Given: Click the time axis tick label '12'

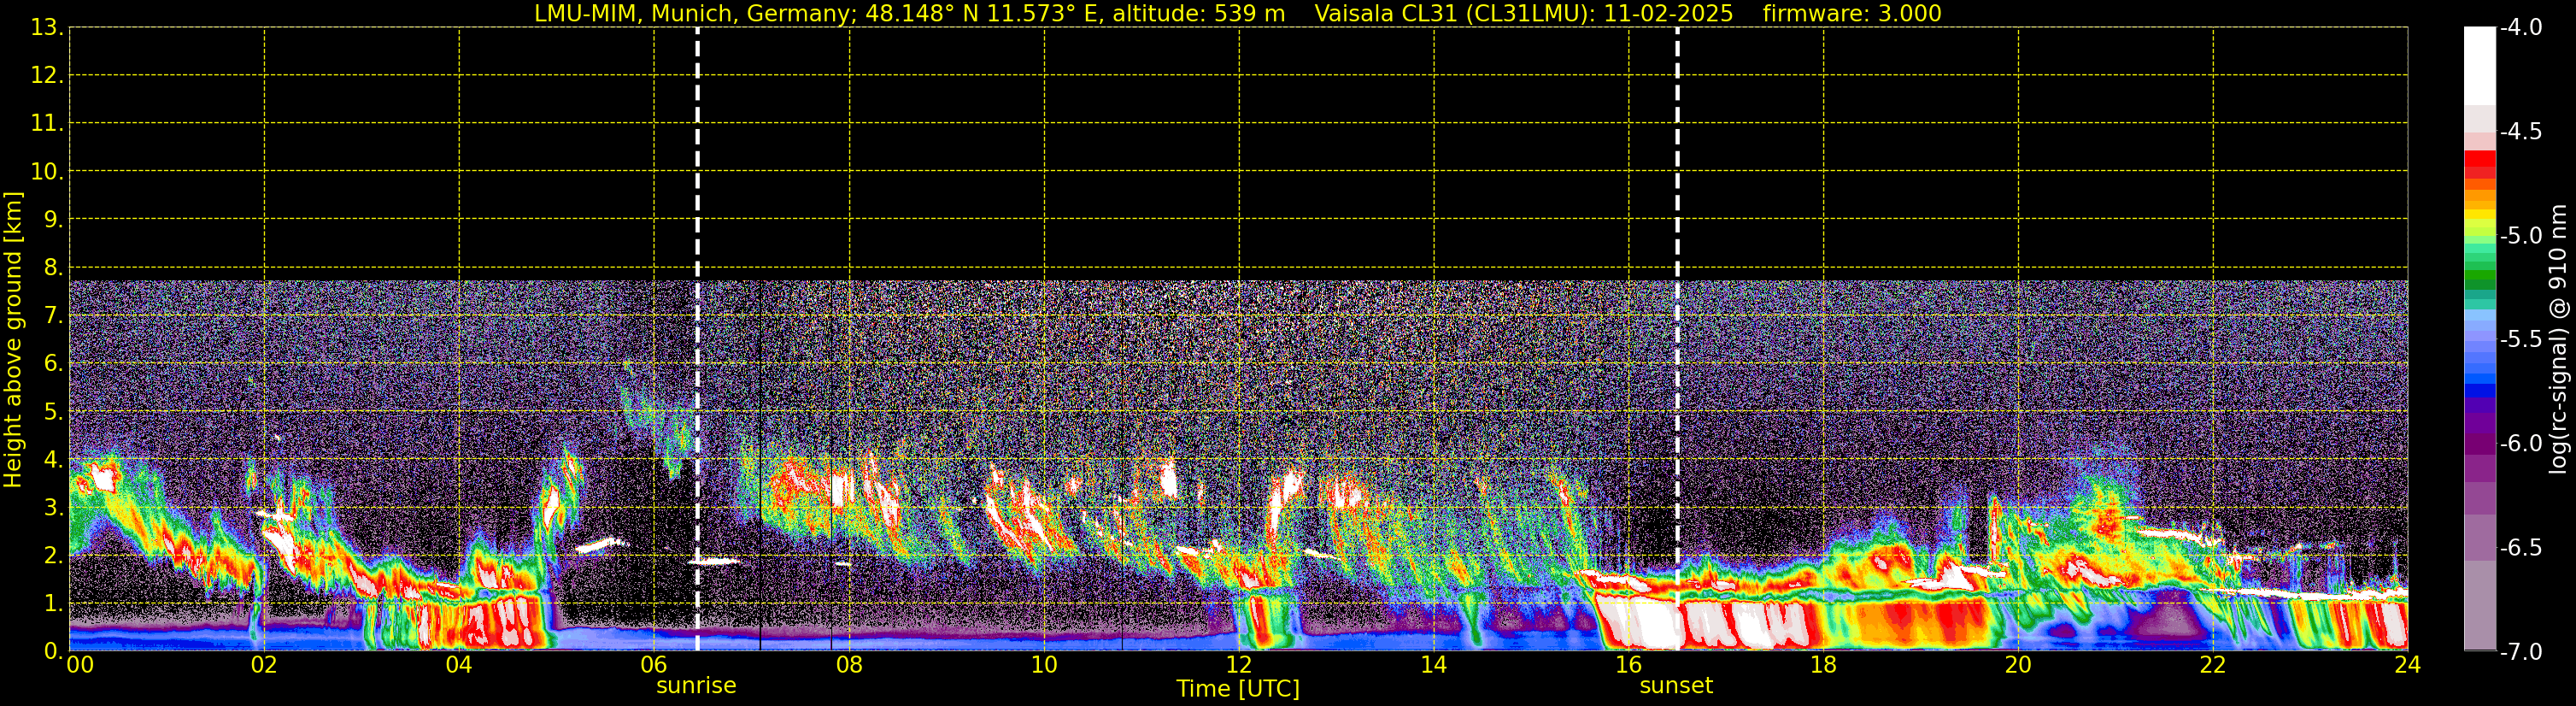Looking at the screenshot, I should tap(1239, 665).
